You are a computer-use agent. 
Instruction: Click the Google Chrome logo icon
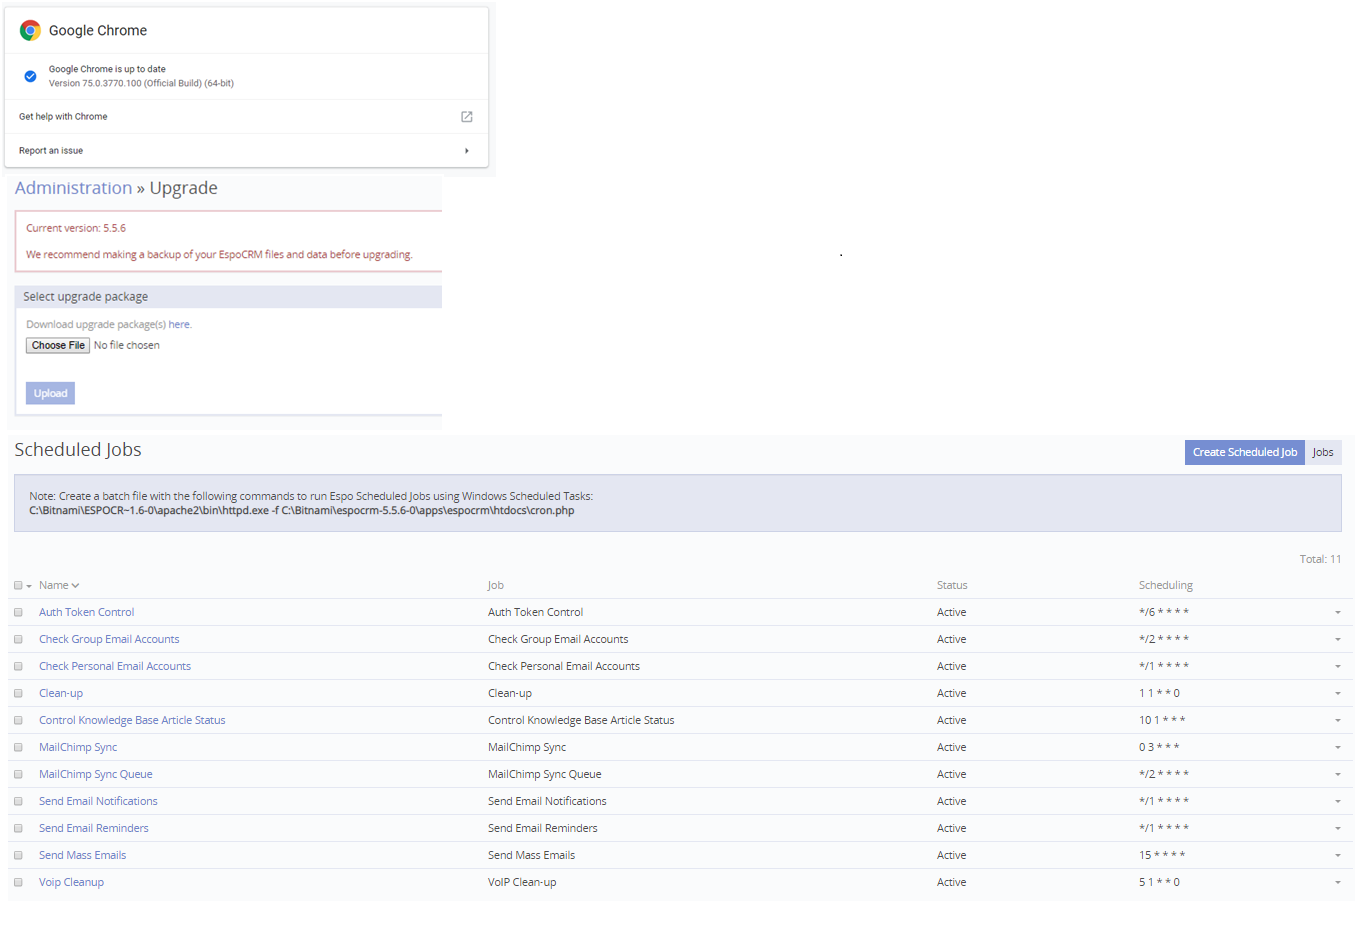coord(31,30)
